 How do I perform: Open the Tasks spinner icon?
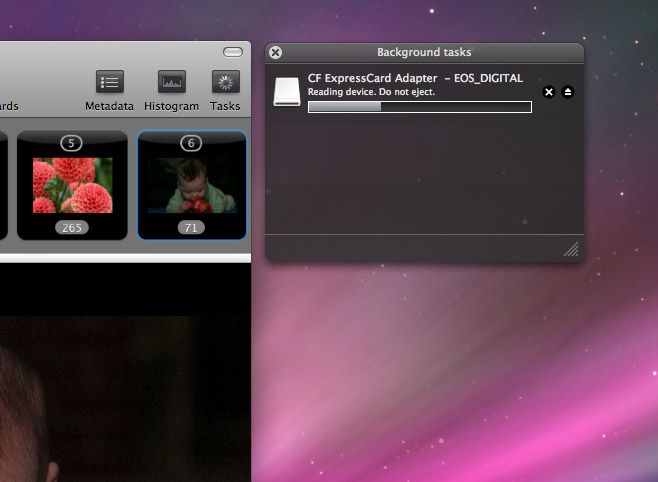click(225, 83)
